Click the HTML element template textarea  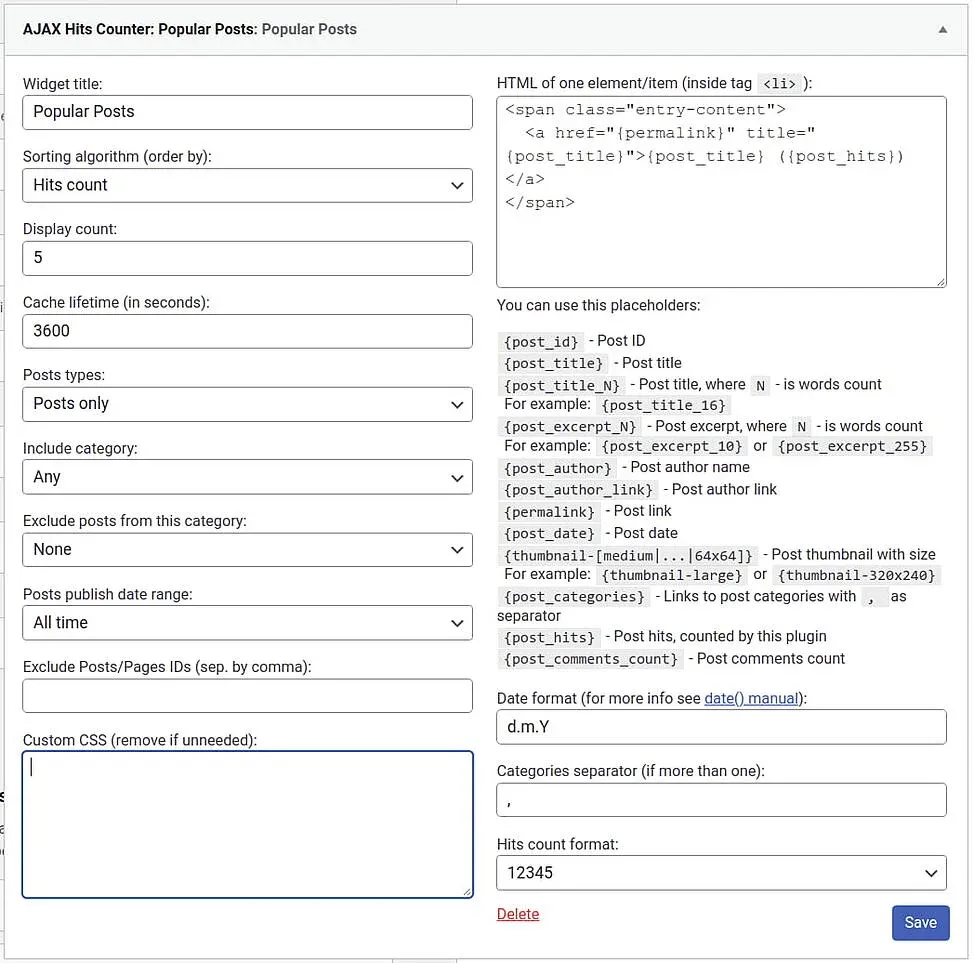720,190
